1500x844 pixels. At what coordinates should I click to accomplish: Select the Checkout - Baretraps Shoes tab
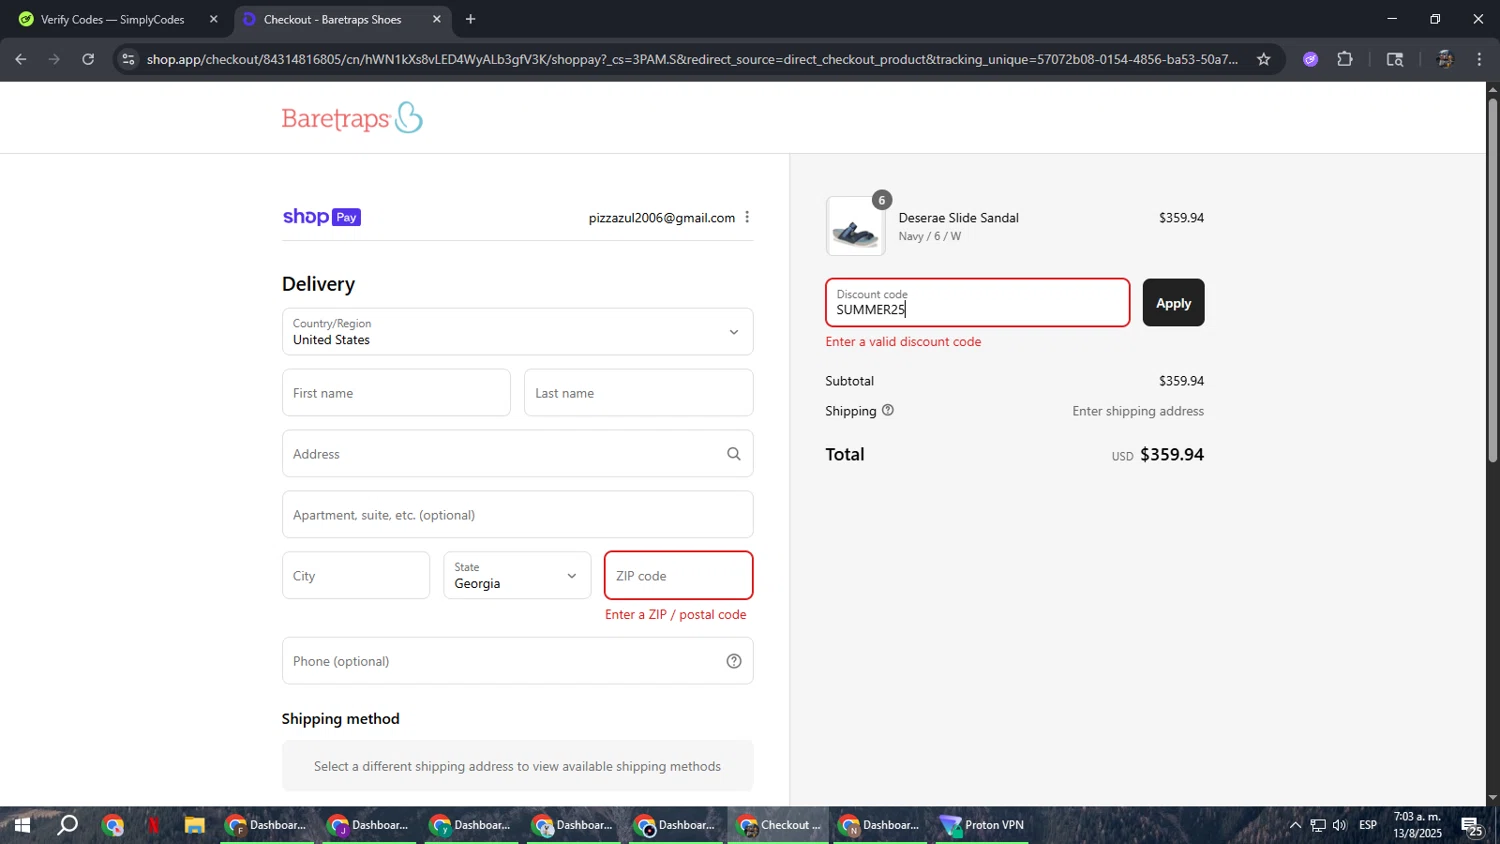coord(332,19)
